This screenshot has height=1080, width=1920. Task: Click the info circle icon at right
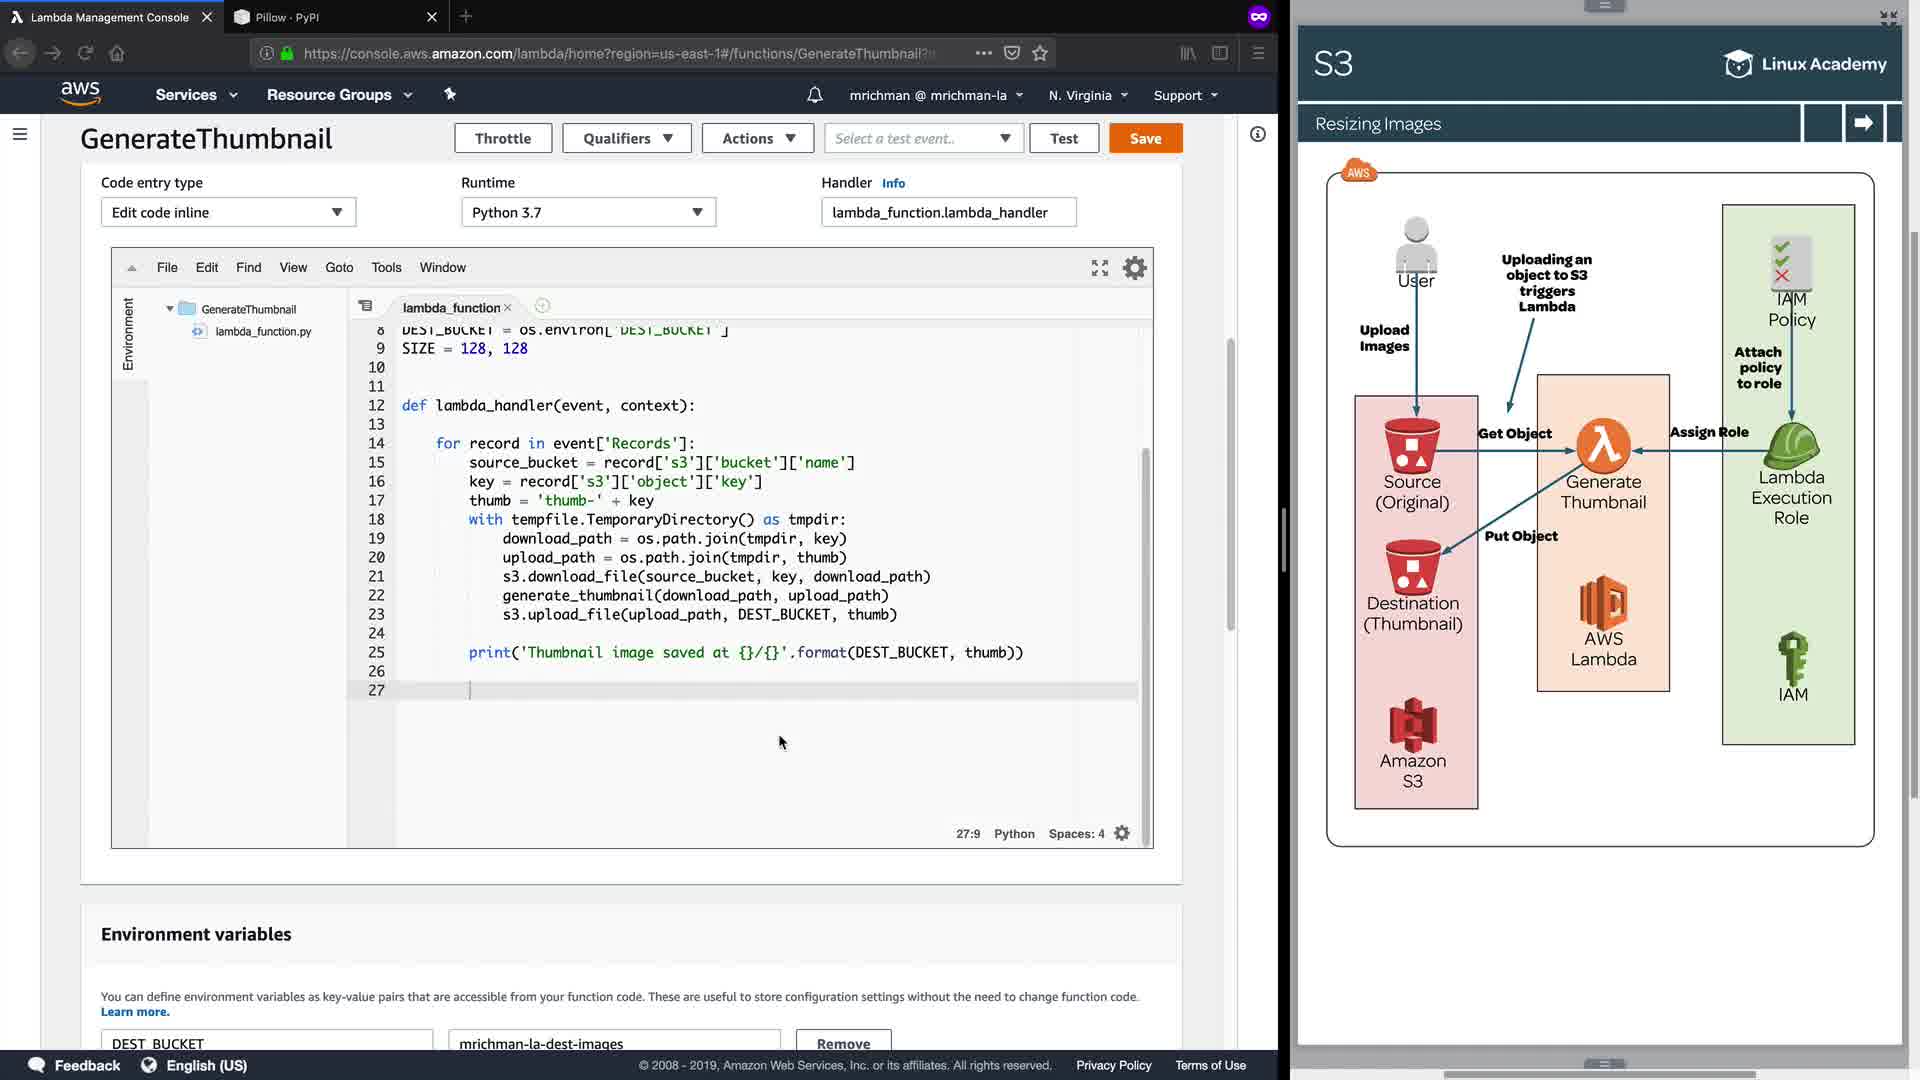(x=1258, y=134)
